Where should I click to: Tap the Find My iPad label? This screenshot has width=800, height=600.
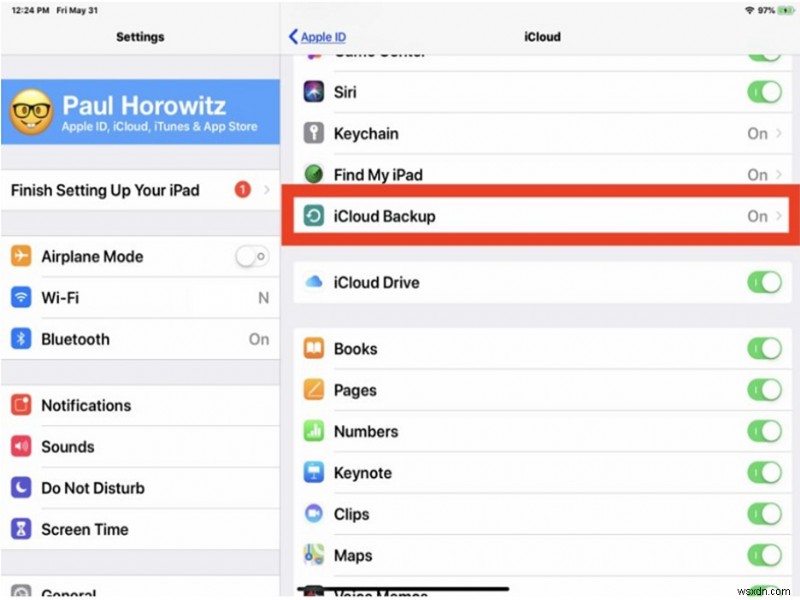(x=378, y=174)
